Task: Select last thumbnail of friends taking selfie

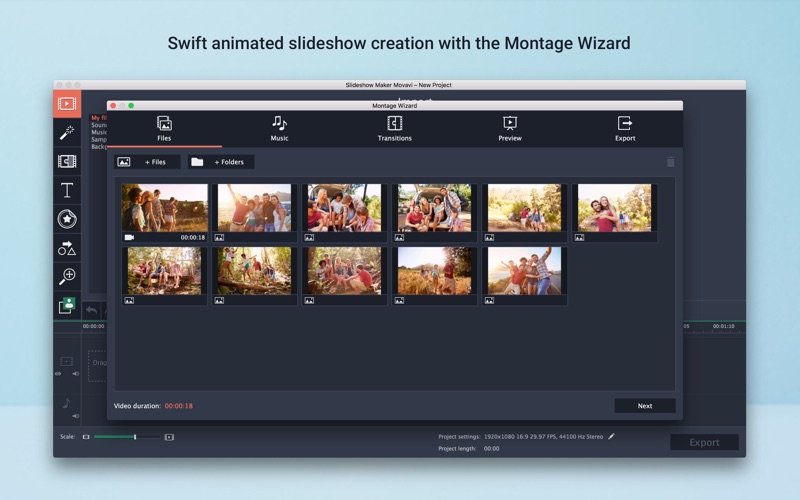Action: point(524,276)
